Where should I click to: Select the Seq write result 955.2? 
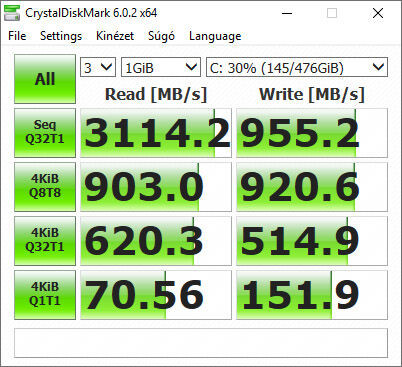click(312, 133)
